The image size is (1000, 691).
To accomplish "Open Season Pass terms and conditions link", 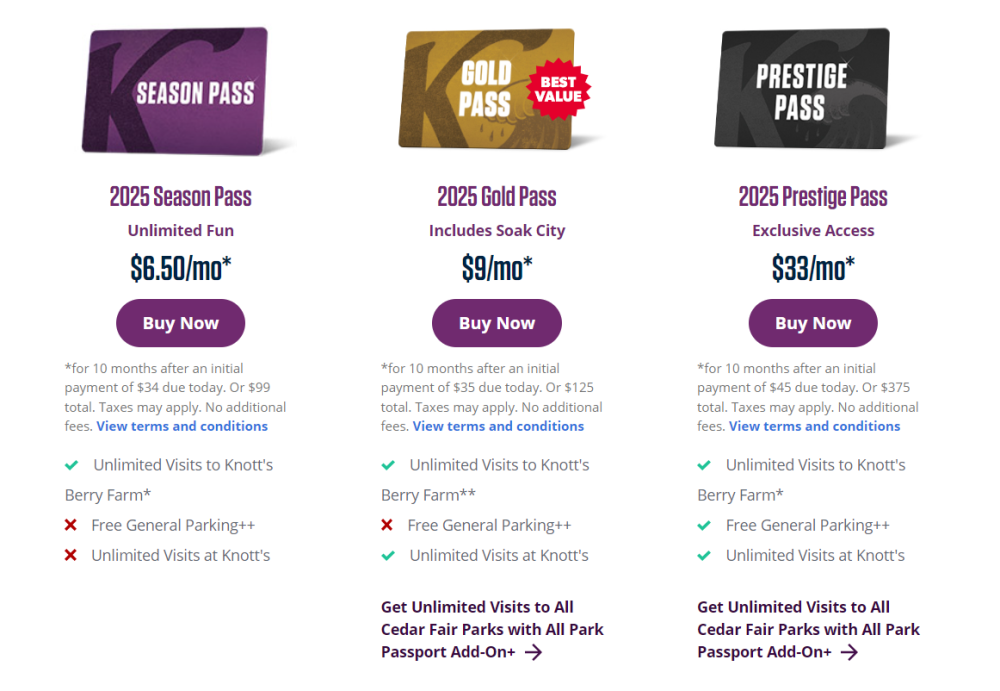I will [x=182, y=426].
